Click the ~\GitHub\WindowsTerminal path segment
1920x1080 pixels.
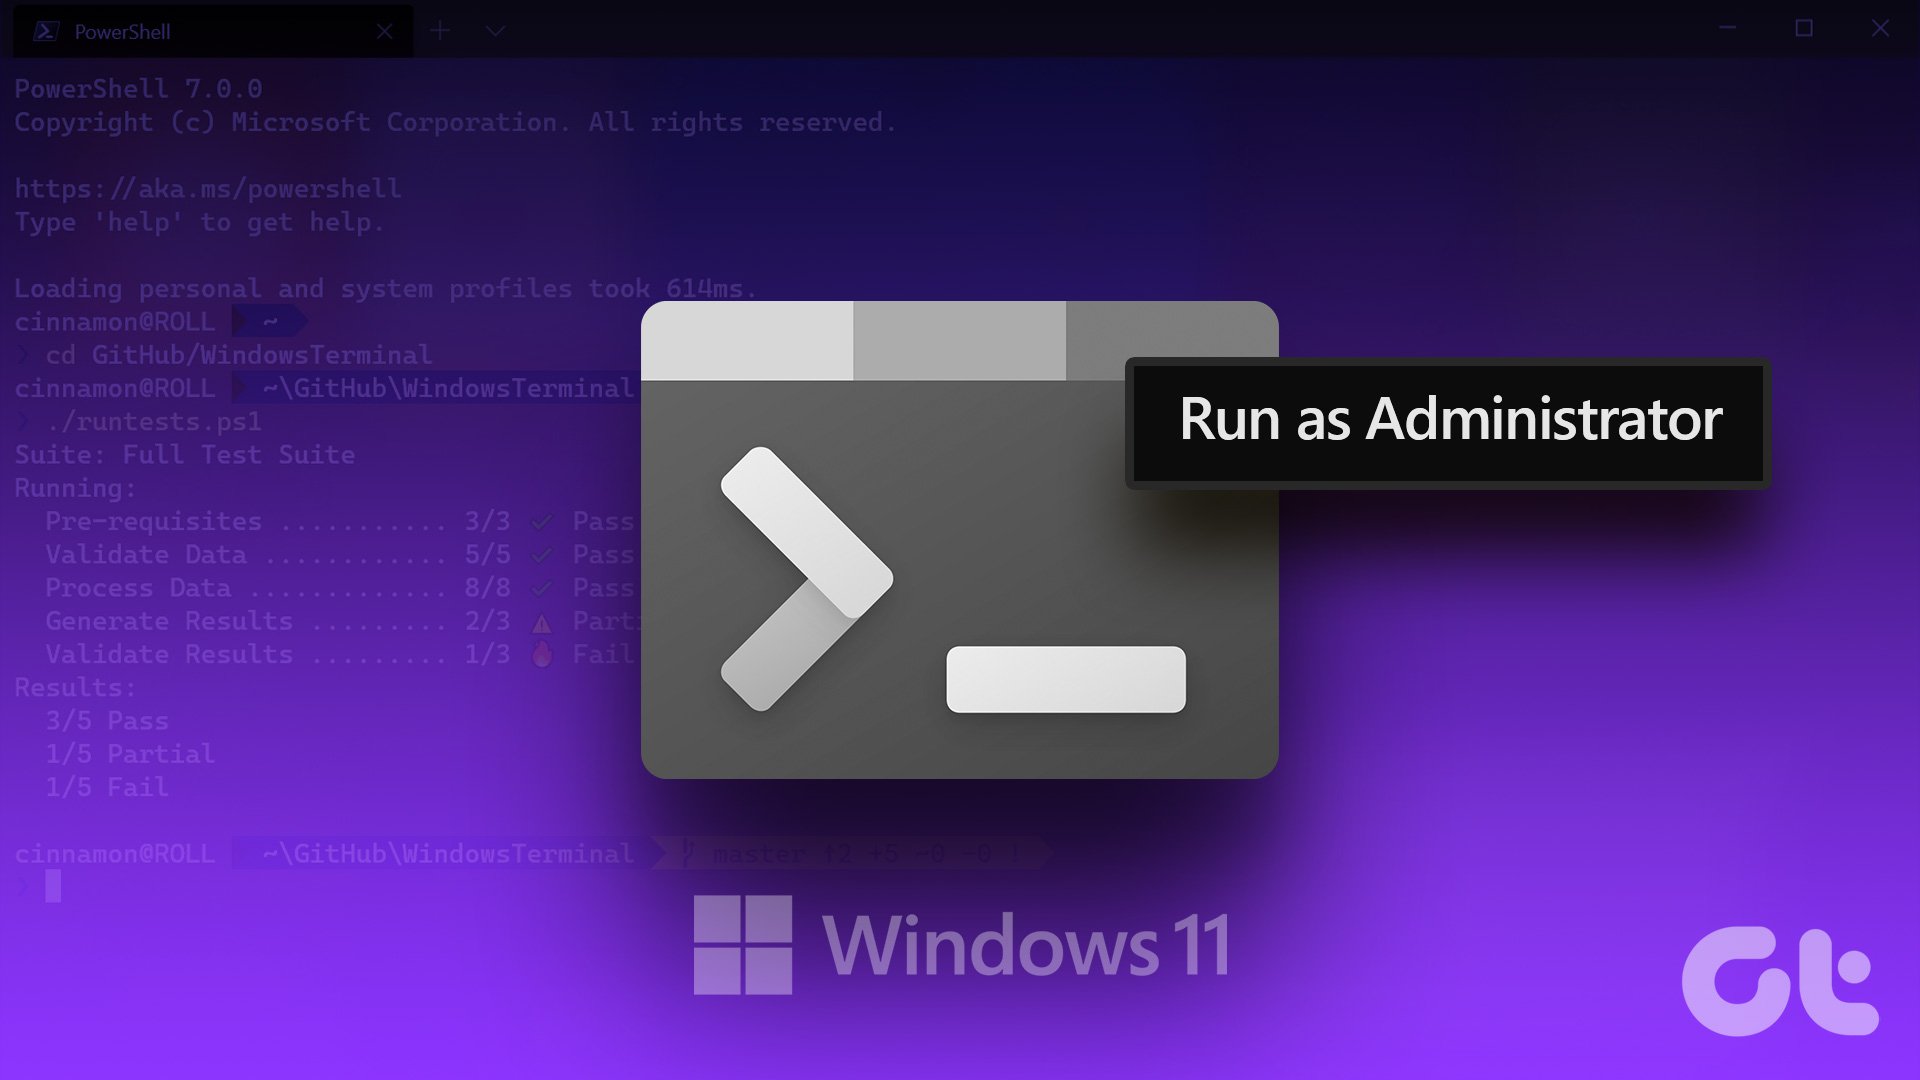[x=445, y=388]
